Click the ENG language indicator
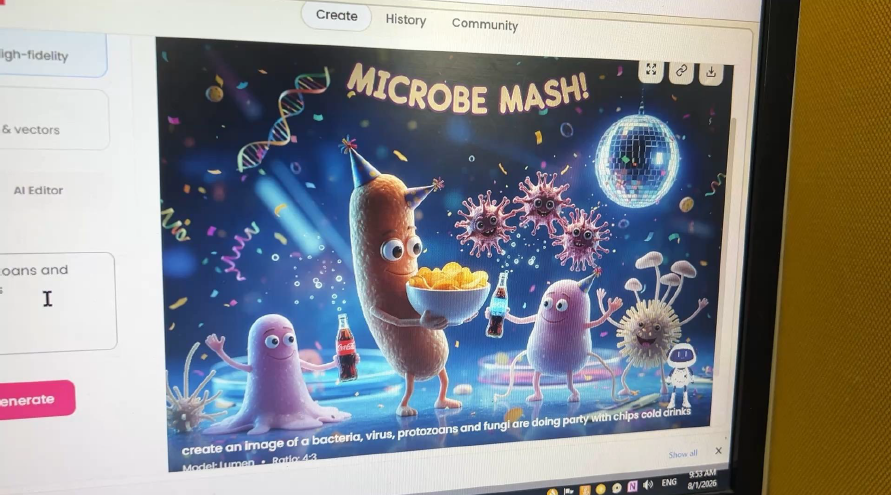 click(x=669, y=482)
